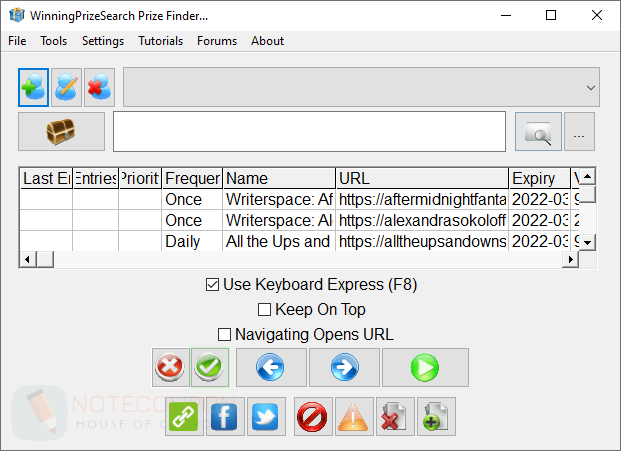
Task: Click the Facebook icon button
Action: (x=225, y=417)
